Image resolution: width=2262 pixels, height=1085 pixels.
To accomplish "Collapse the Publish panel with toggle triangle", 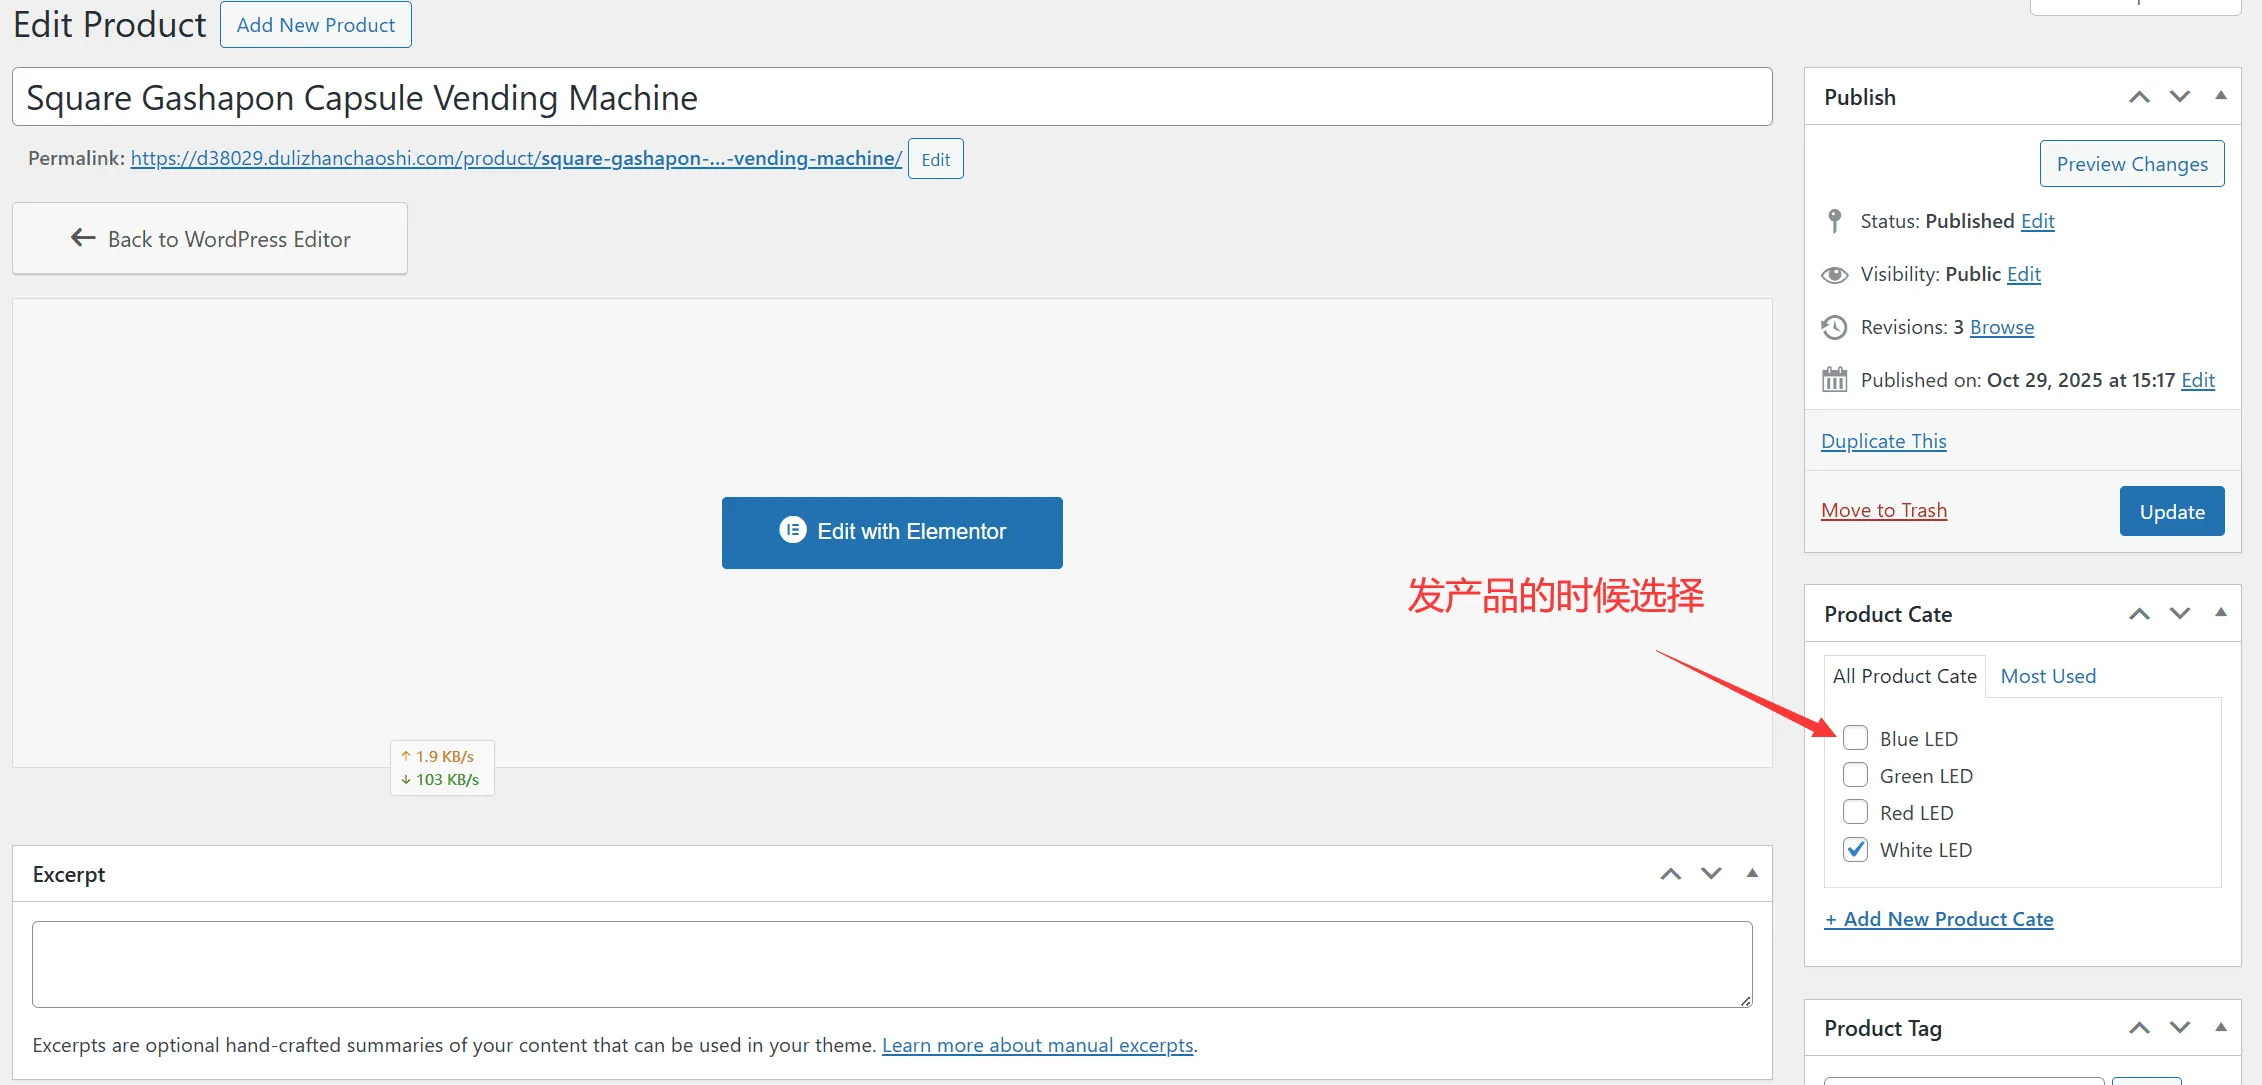I will coord(2221,96).
